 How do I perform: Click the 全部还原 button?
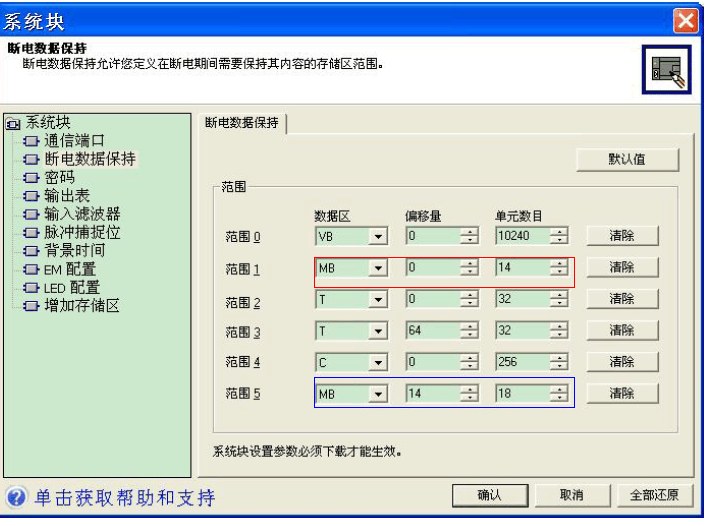[x=655, y=495]
